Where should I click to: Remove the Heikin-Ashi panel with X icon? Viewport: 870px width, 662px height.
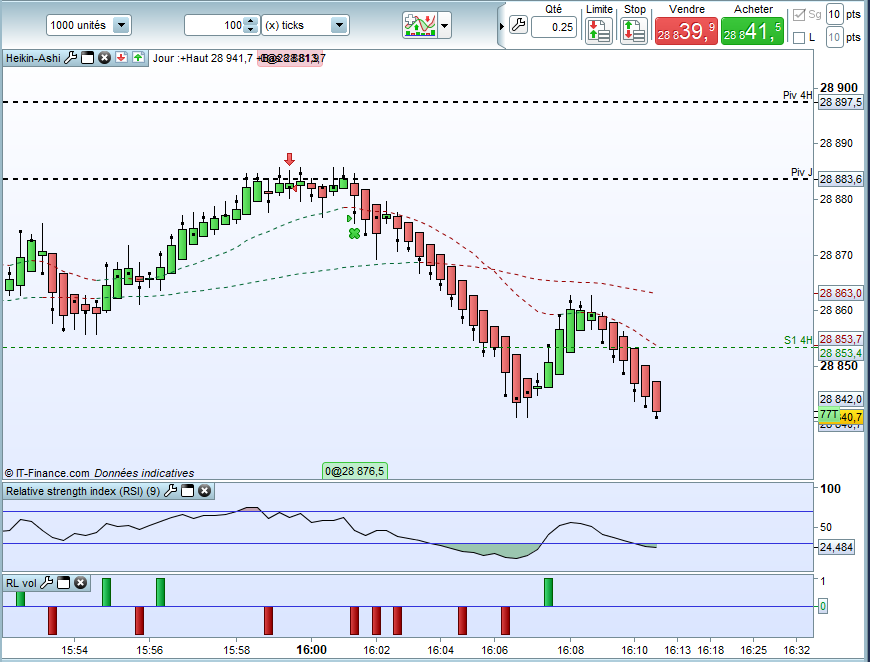(x=104, y=58)
